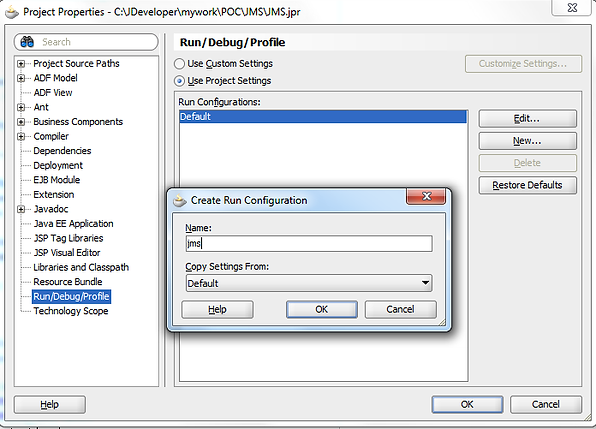Select JSP Tag Libraries in the tree
The image size is (596, 429).
[68, 238]
